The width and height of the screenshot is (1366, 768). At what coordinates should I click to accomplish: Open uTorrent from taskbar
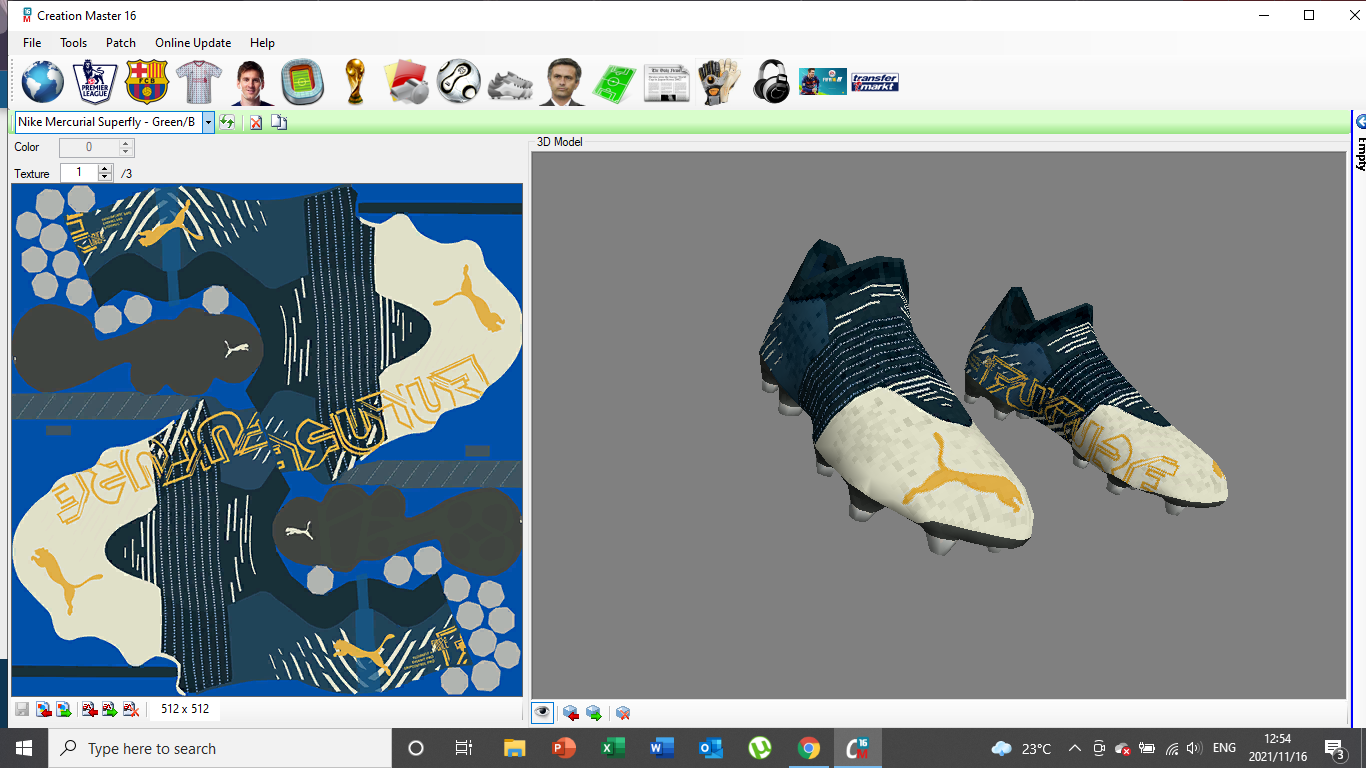(x=760, y=748)
